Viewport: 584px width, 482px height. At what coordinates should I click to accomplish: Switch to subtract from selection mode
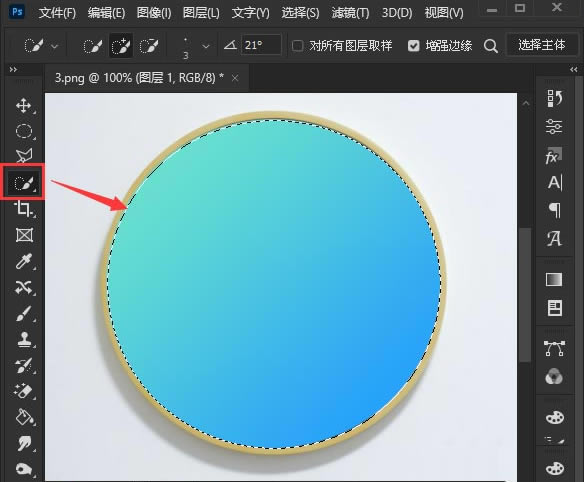pyautogui.click(x=149, y=46)
